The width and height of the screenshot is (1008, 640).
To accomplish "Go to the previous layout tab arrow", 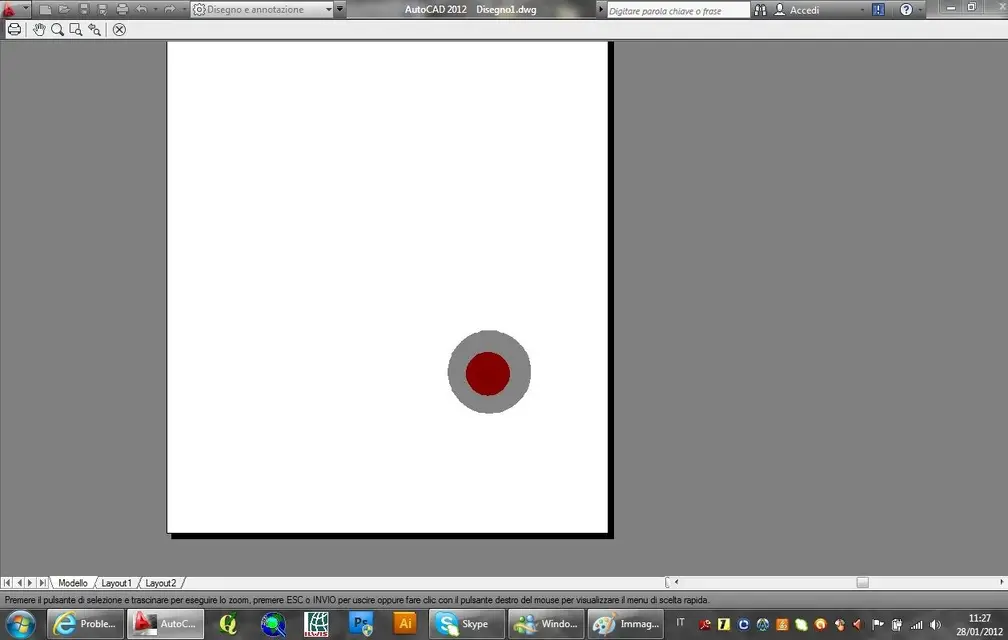I will coord(19,583).
